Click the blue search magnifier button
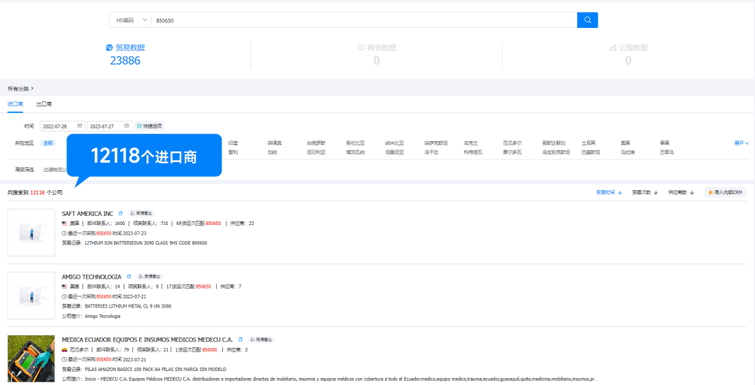This screenshot has height=385, width=755. click(587, 20)
